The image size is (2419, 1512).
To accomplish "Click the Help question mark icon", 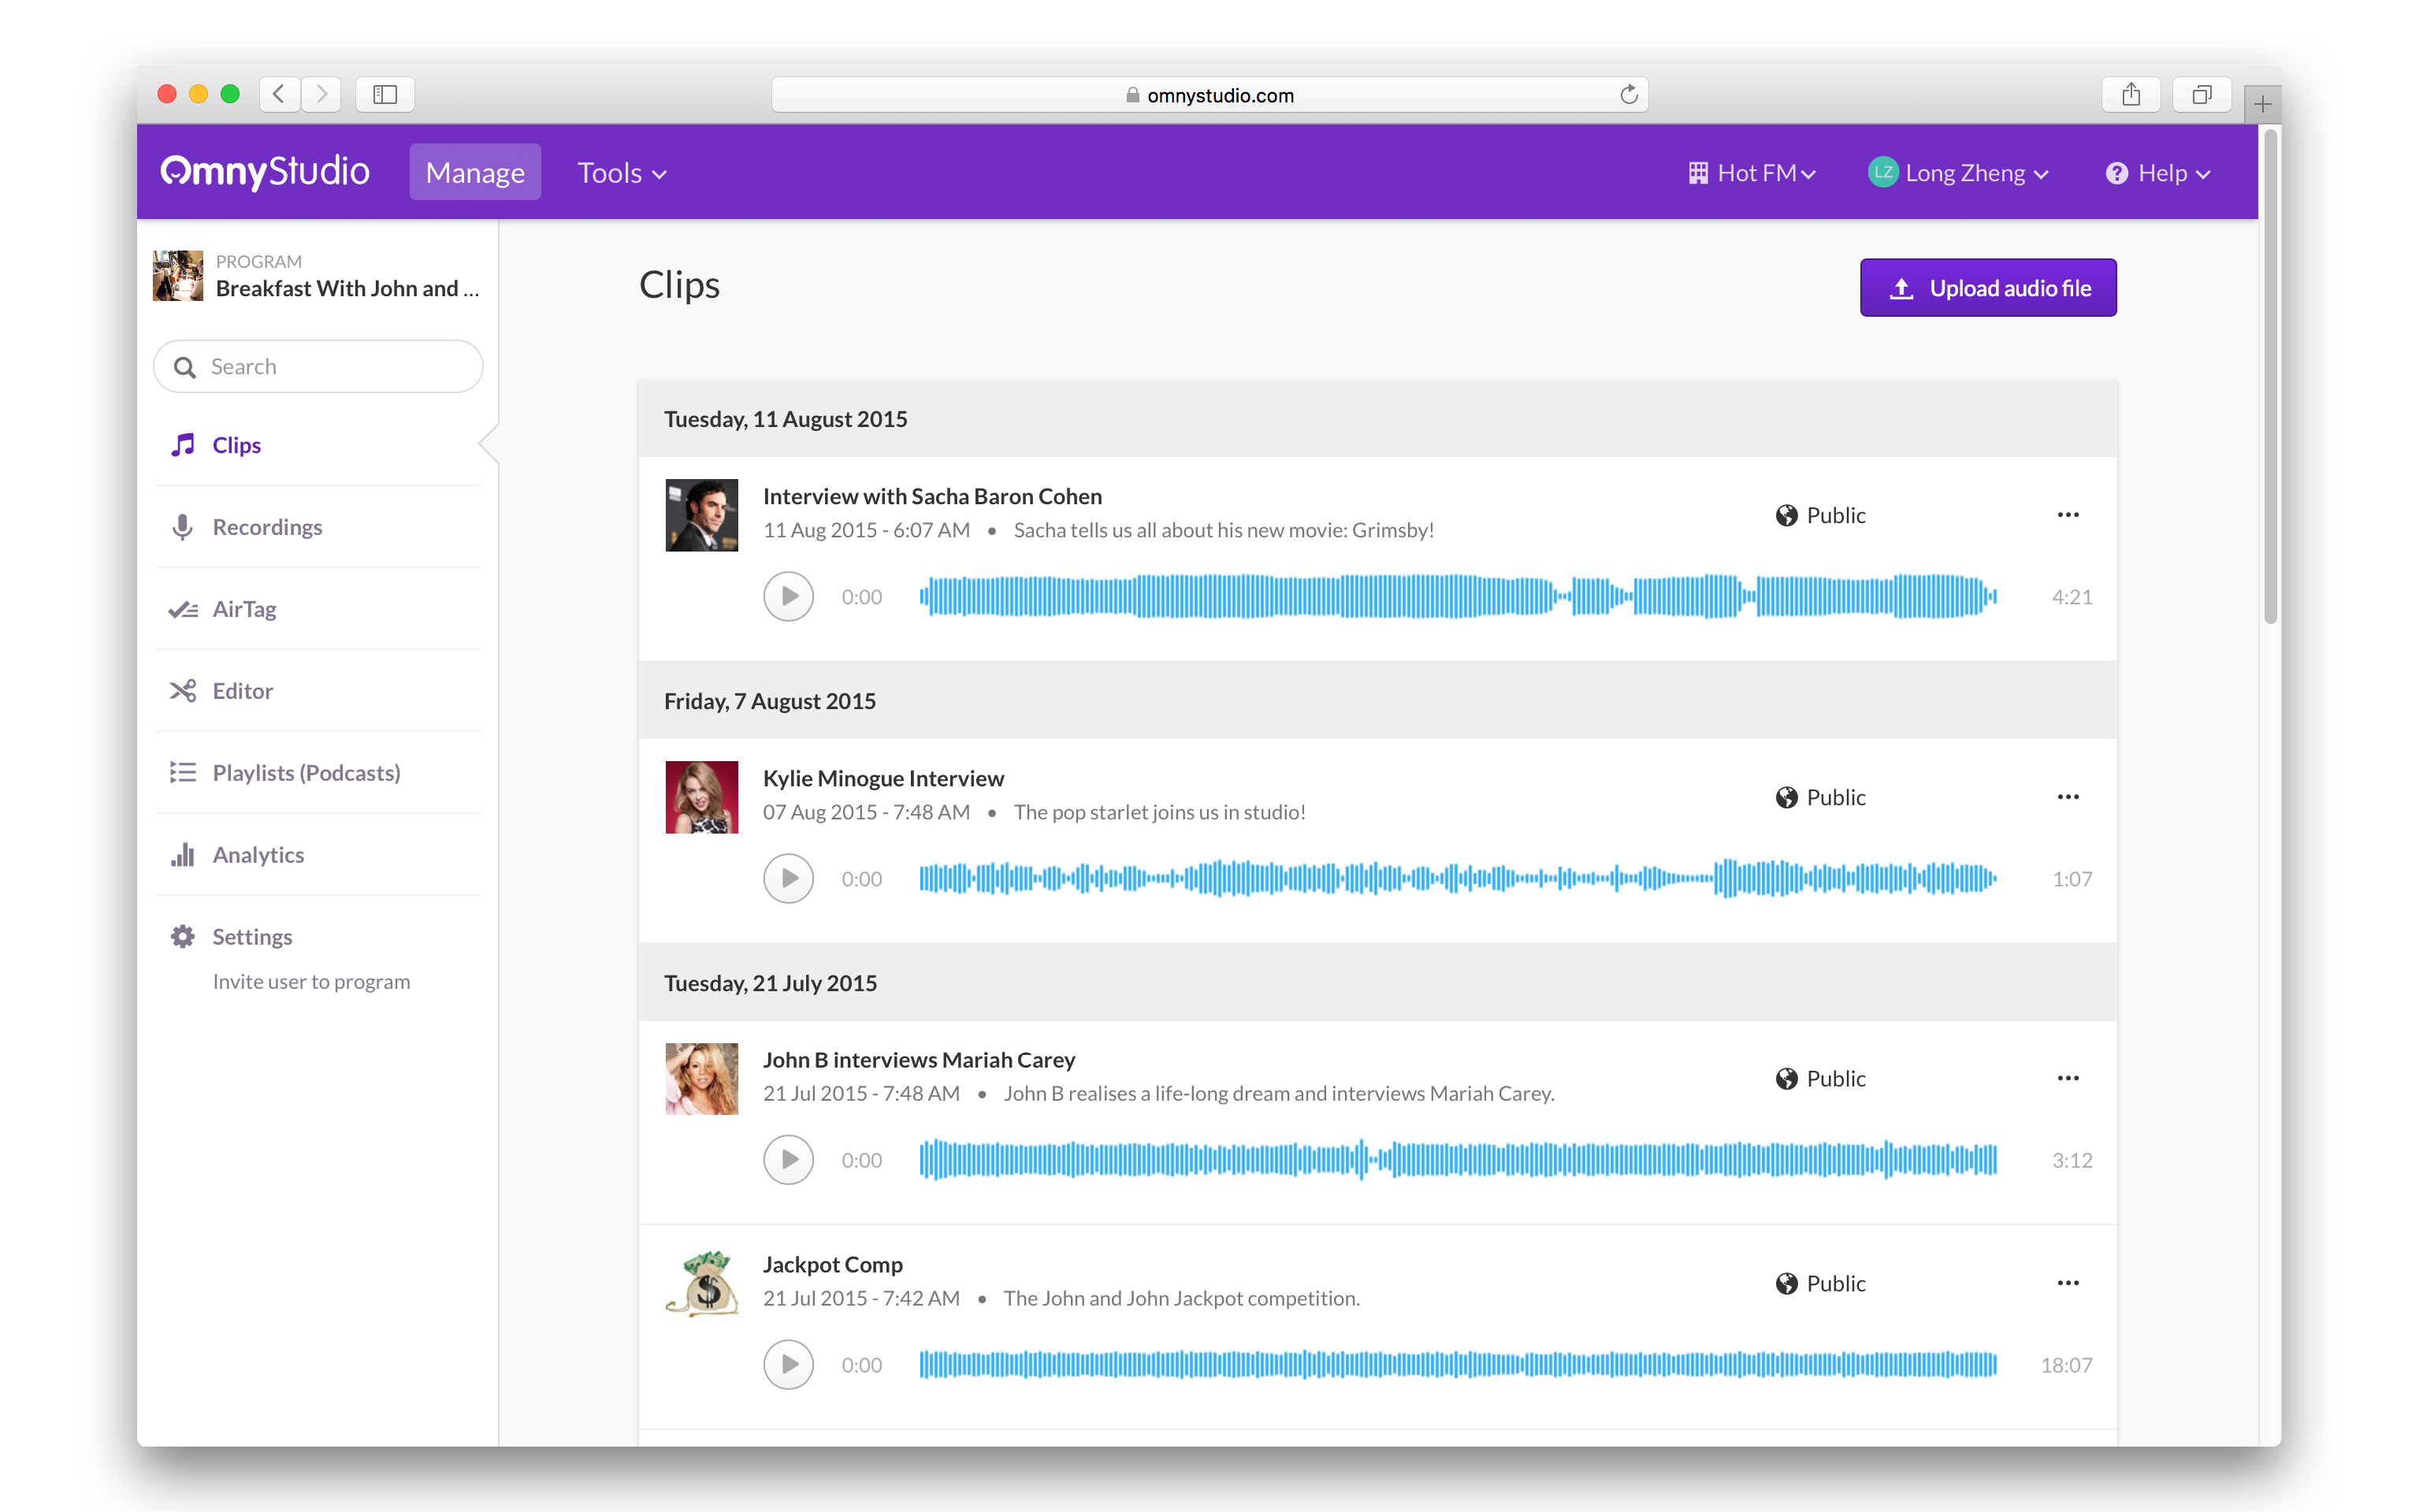I will tap(2116, 173).
